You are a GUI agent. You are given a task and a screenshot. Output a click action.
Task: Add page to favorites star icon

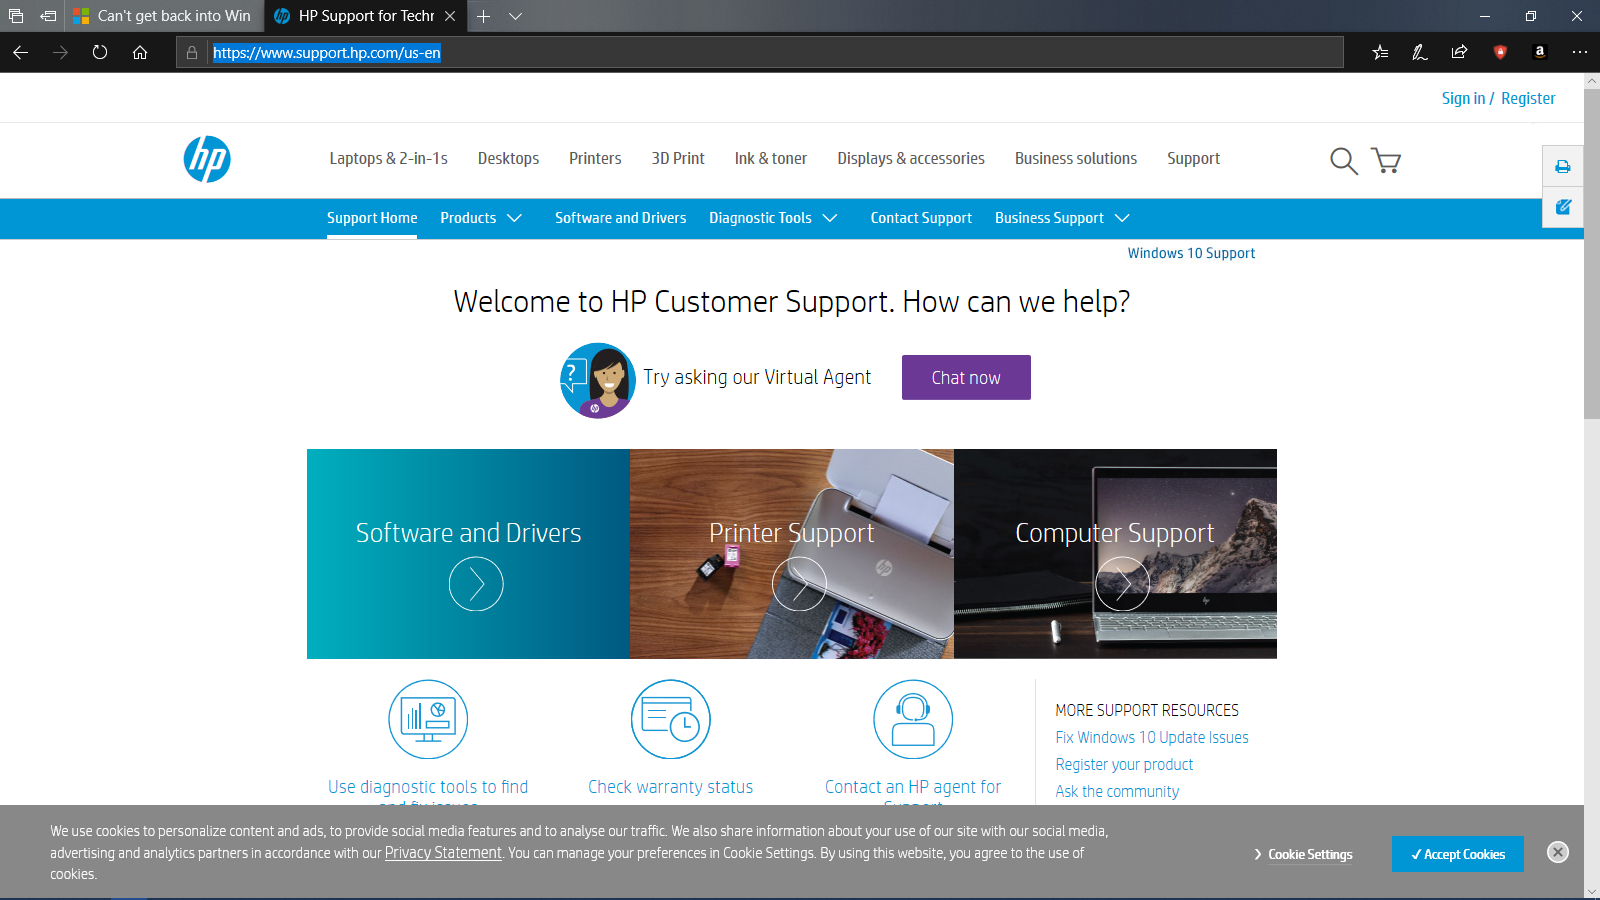pyautogui.click(x=1380, y=52)
